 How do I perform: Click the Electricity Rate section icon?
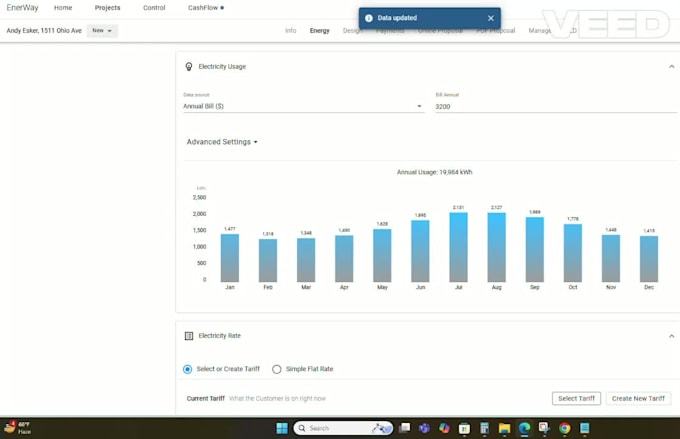189,336
